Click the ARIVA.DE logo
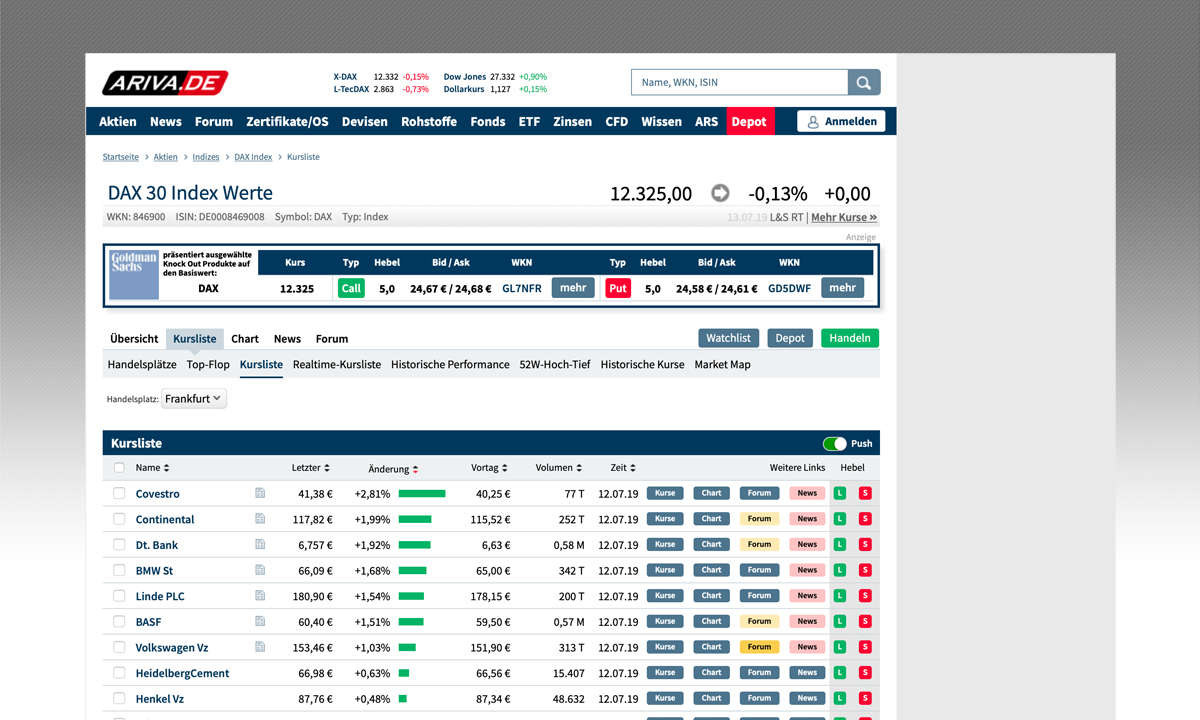This screenshot has width=1200, height=720. point(165,83)
